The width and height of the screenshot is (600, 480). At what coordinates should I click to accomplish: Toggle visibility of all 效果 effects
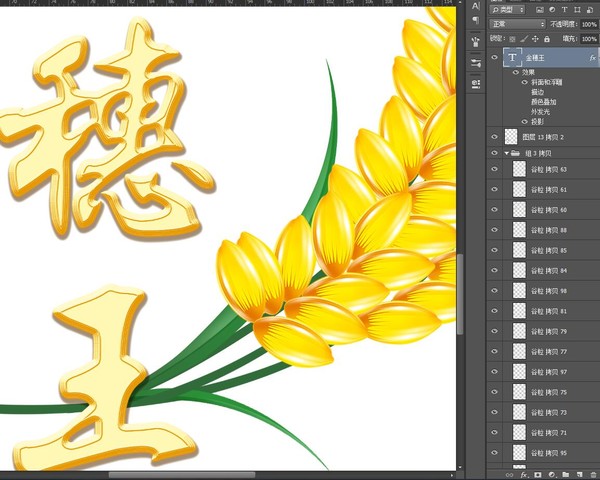[516, 72]
